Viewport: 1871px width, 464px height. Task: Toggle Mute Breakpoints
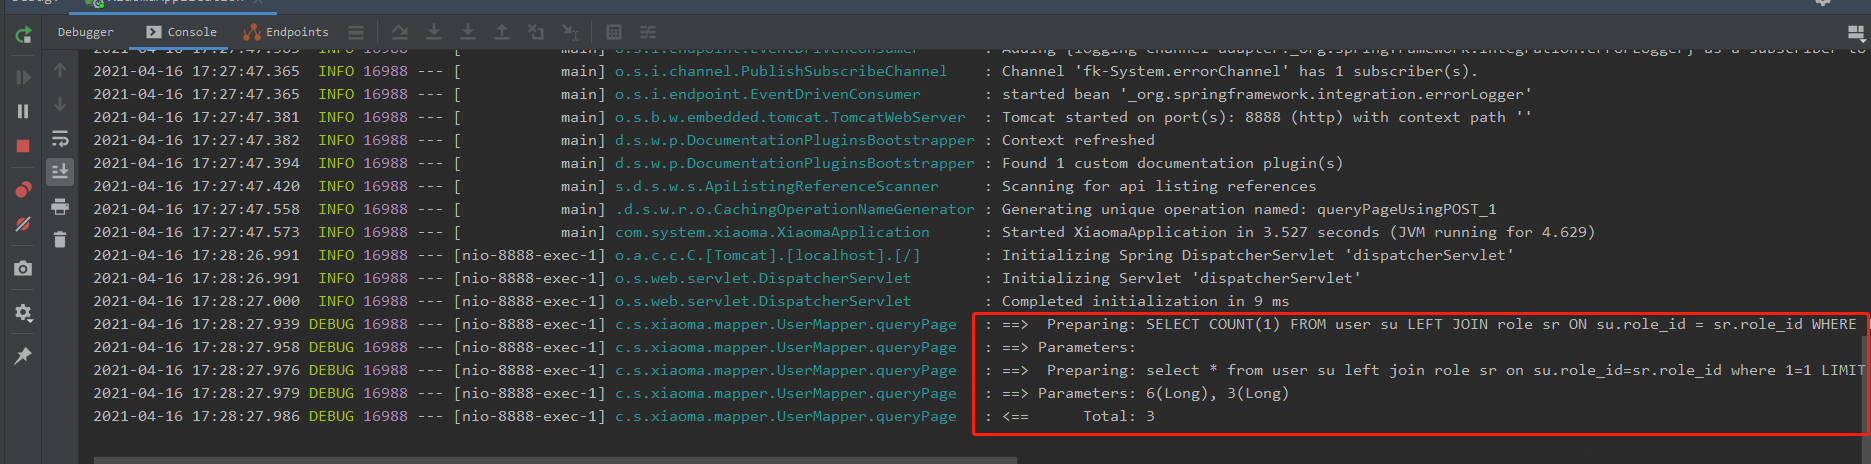click(23, 224)
